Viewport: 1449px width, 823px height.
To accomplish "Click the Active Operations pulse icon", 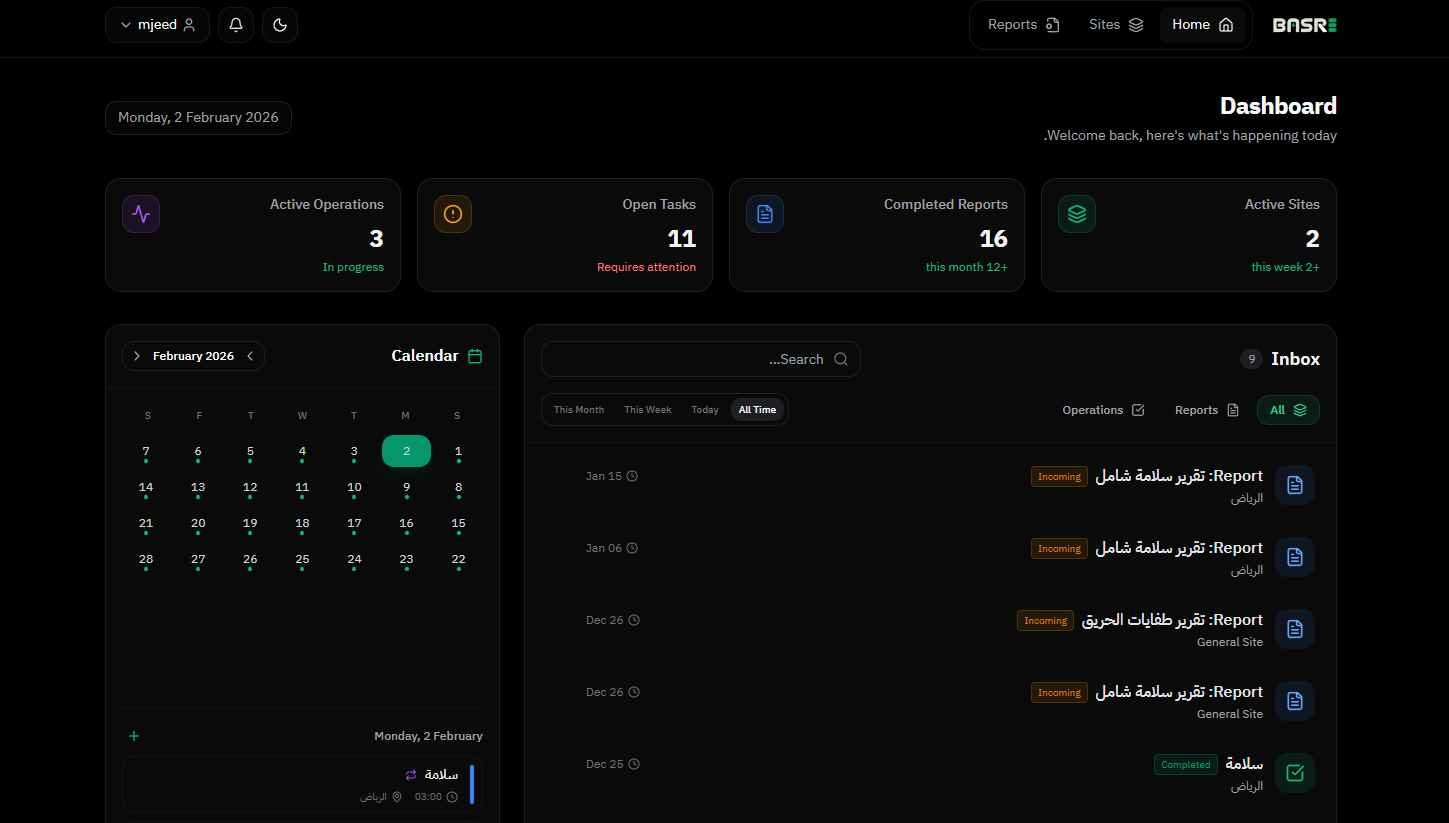I will [140, 213].
